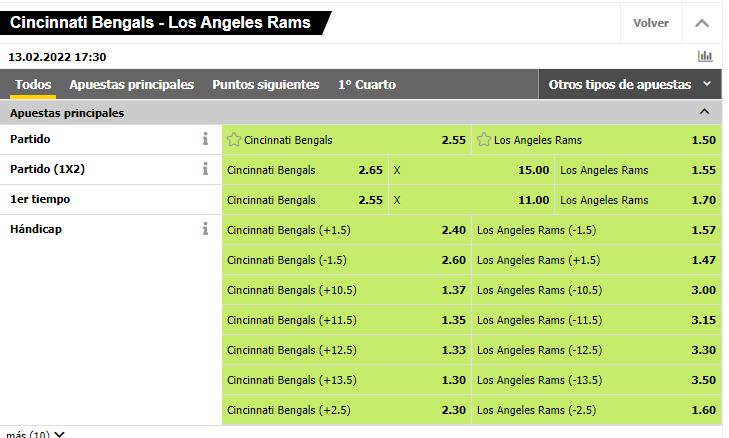
Task: Open Otros tipos de apuestas dropdown
Action: tap(630, 85)
